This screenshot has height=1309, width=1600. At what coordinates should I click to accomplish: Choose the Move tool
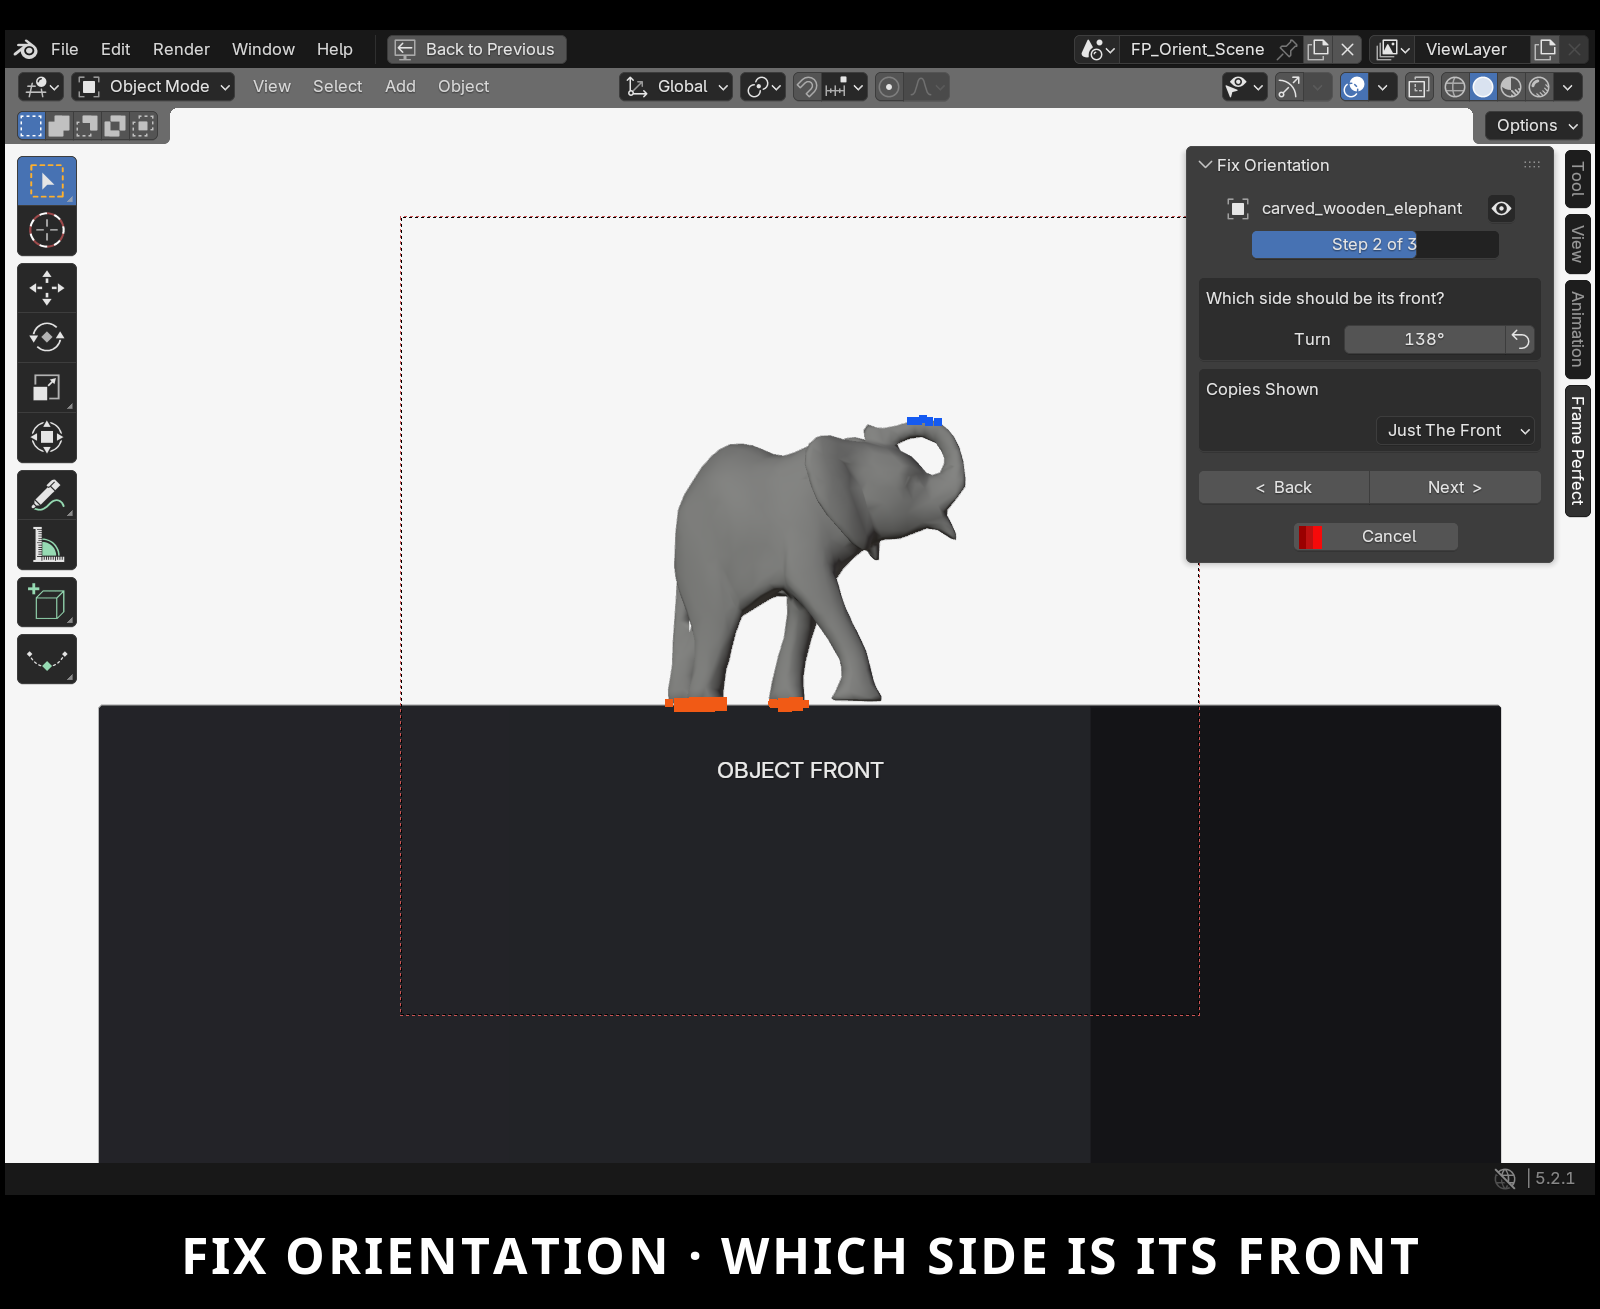47,288
